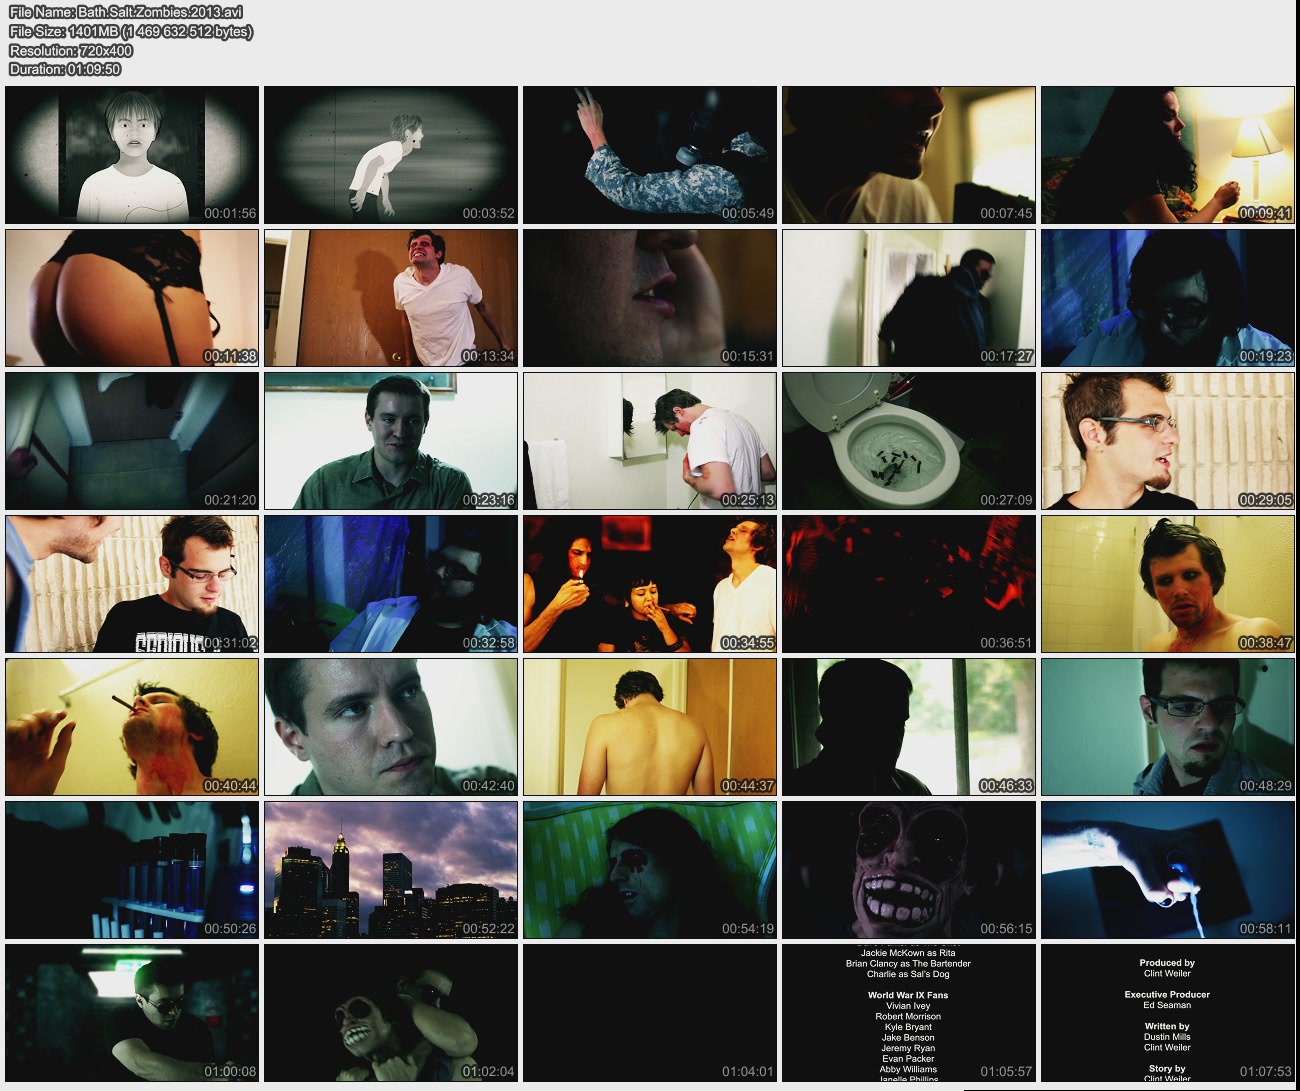
Task: Open the woman beside lamp thumbnail at 00:09:41
Action: point(1167,154)
